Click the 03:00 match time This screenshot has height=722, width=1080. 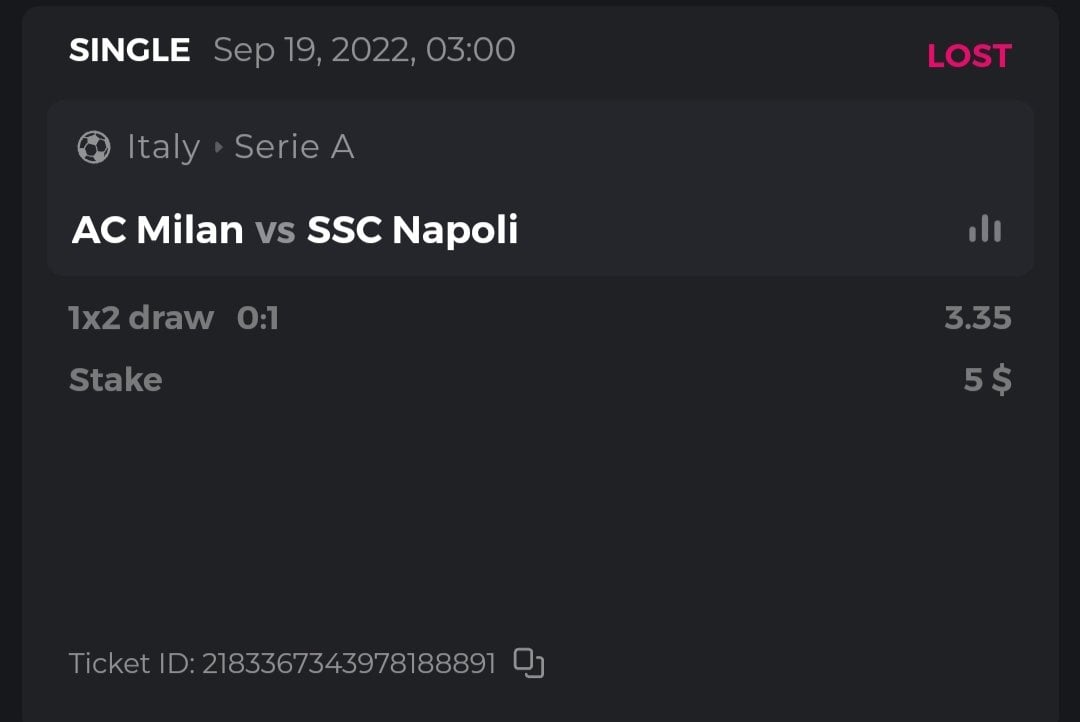[471, 50]
